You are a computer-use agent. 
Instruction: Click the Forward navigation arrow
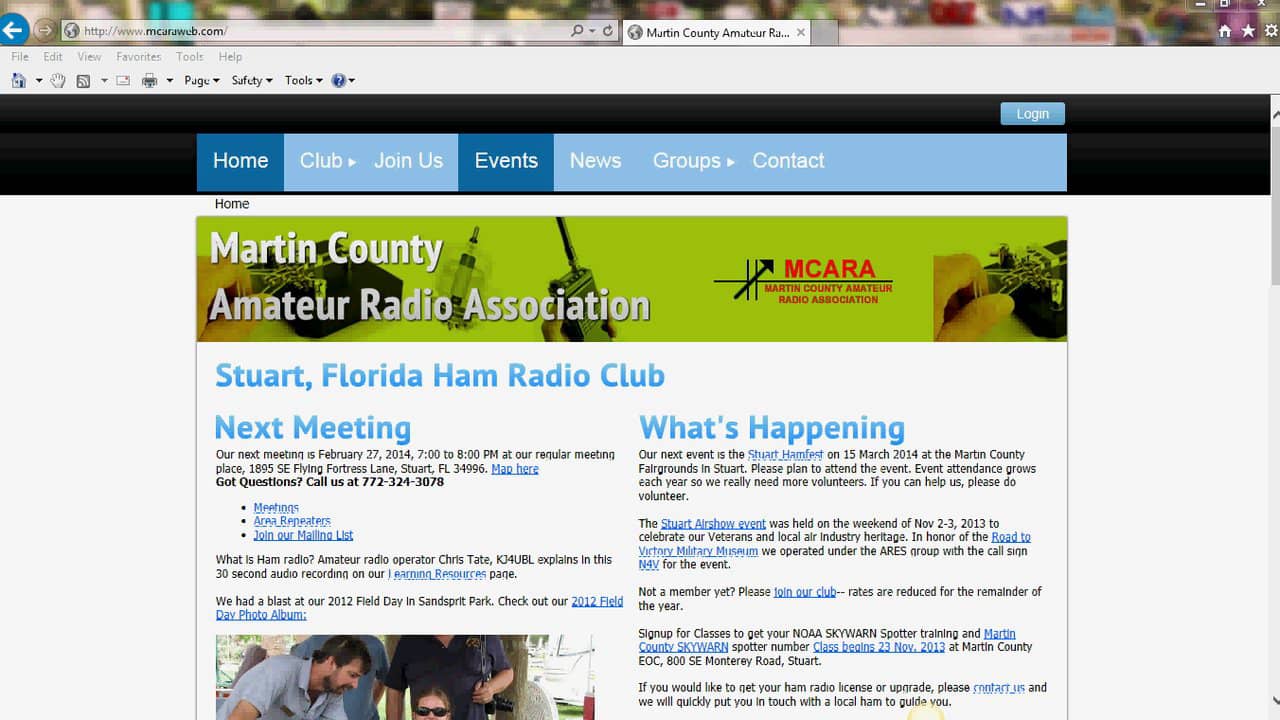44,30
